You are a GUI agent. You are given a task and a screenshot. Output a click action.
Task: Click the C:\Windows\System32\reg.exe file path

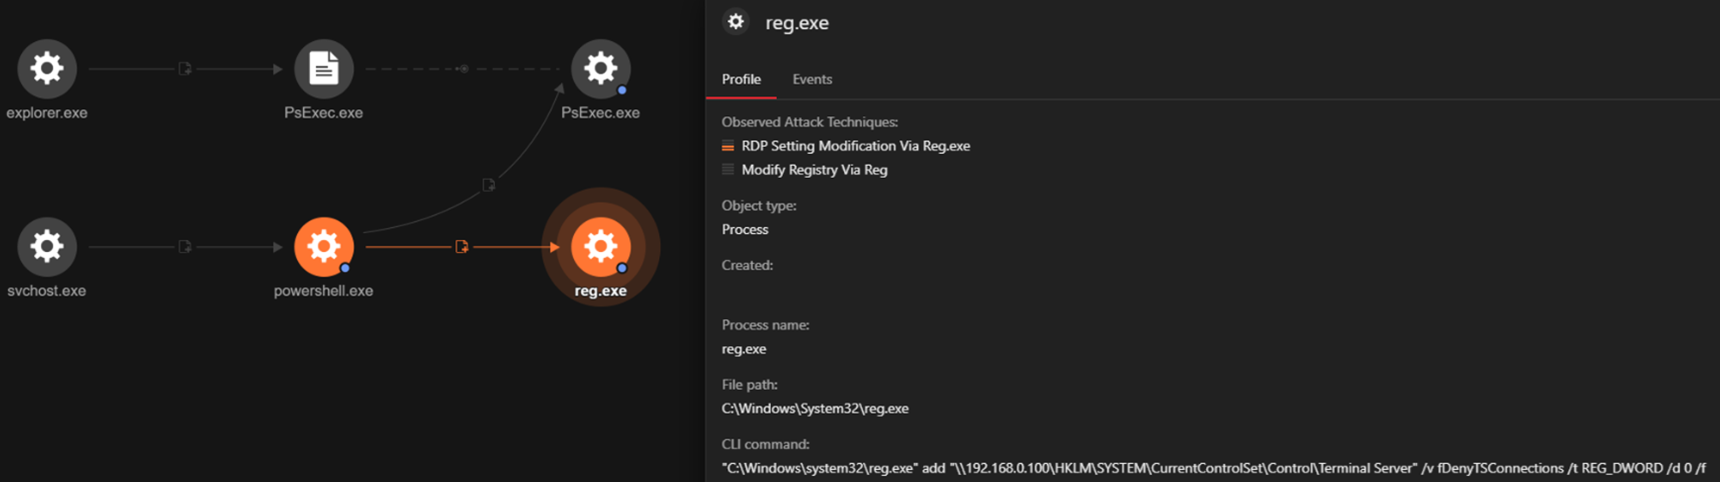tap(815, 408)
